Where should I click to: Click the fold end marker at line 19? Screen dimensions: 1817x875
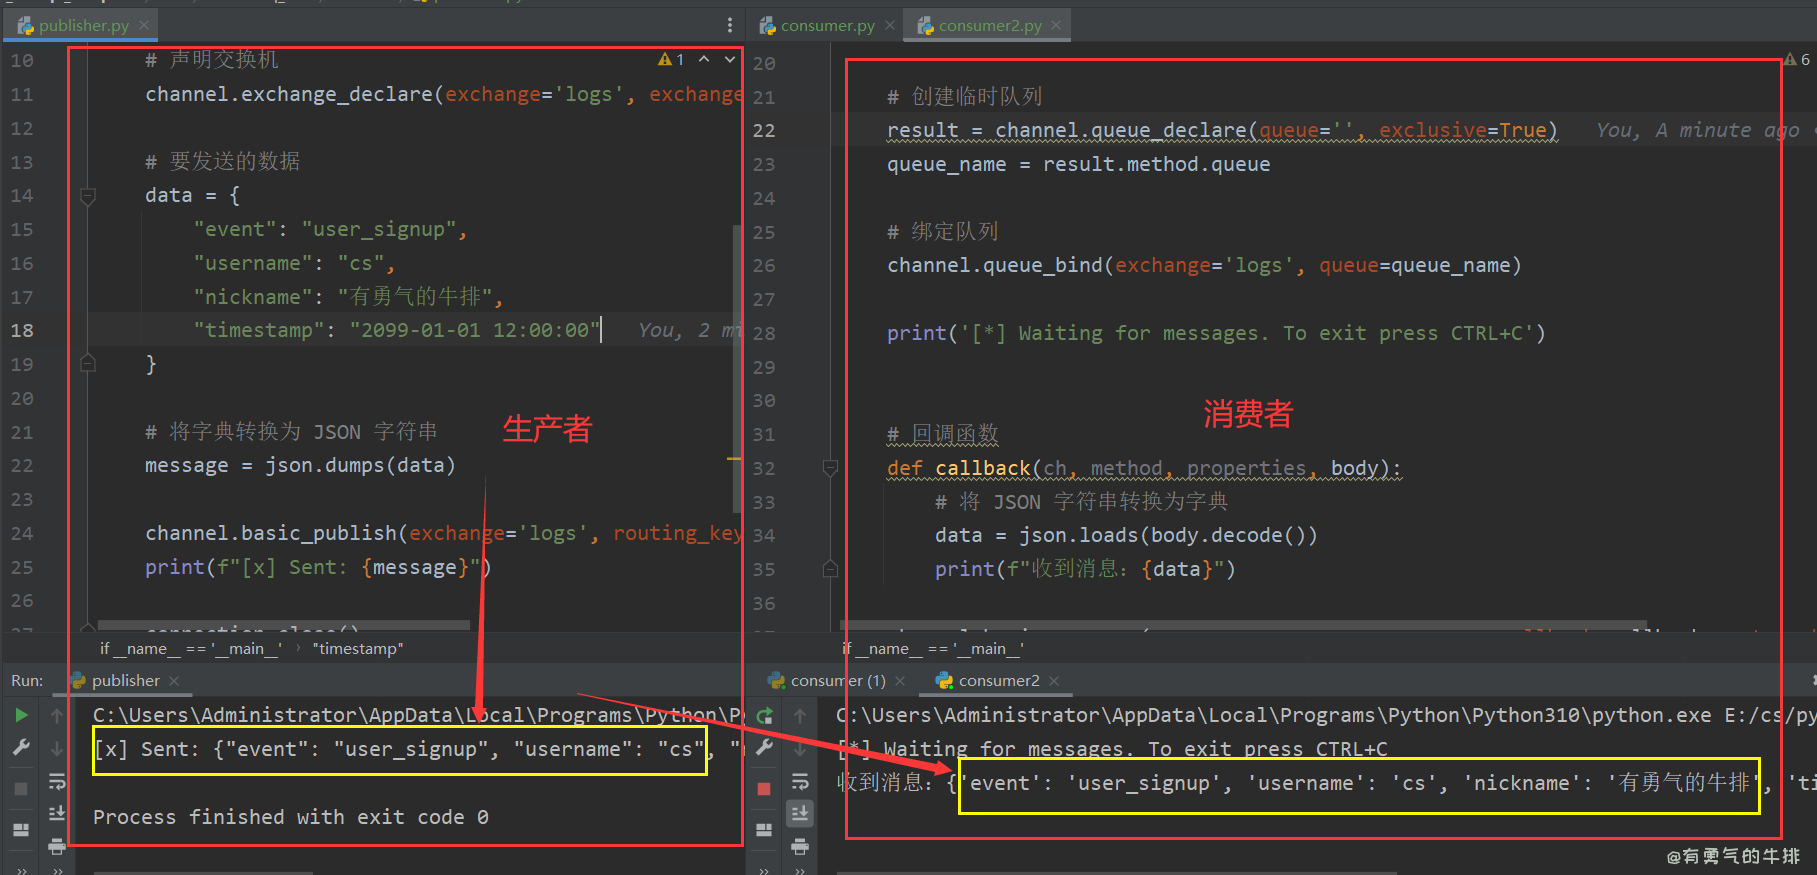(88, 364)
